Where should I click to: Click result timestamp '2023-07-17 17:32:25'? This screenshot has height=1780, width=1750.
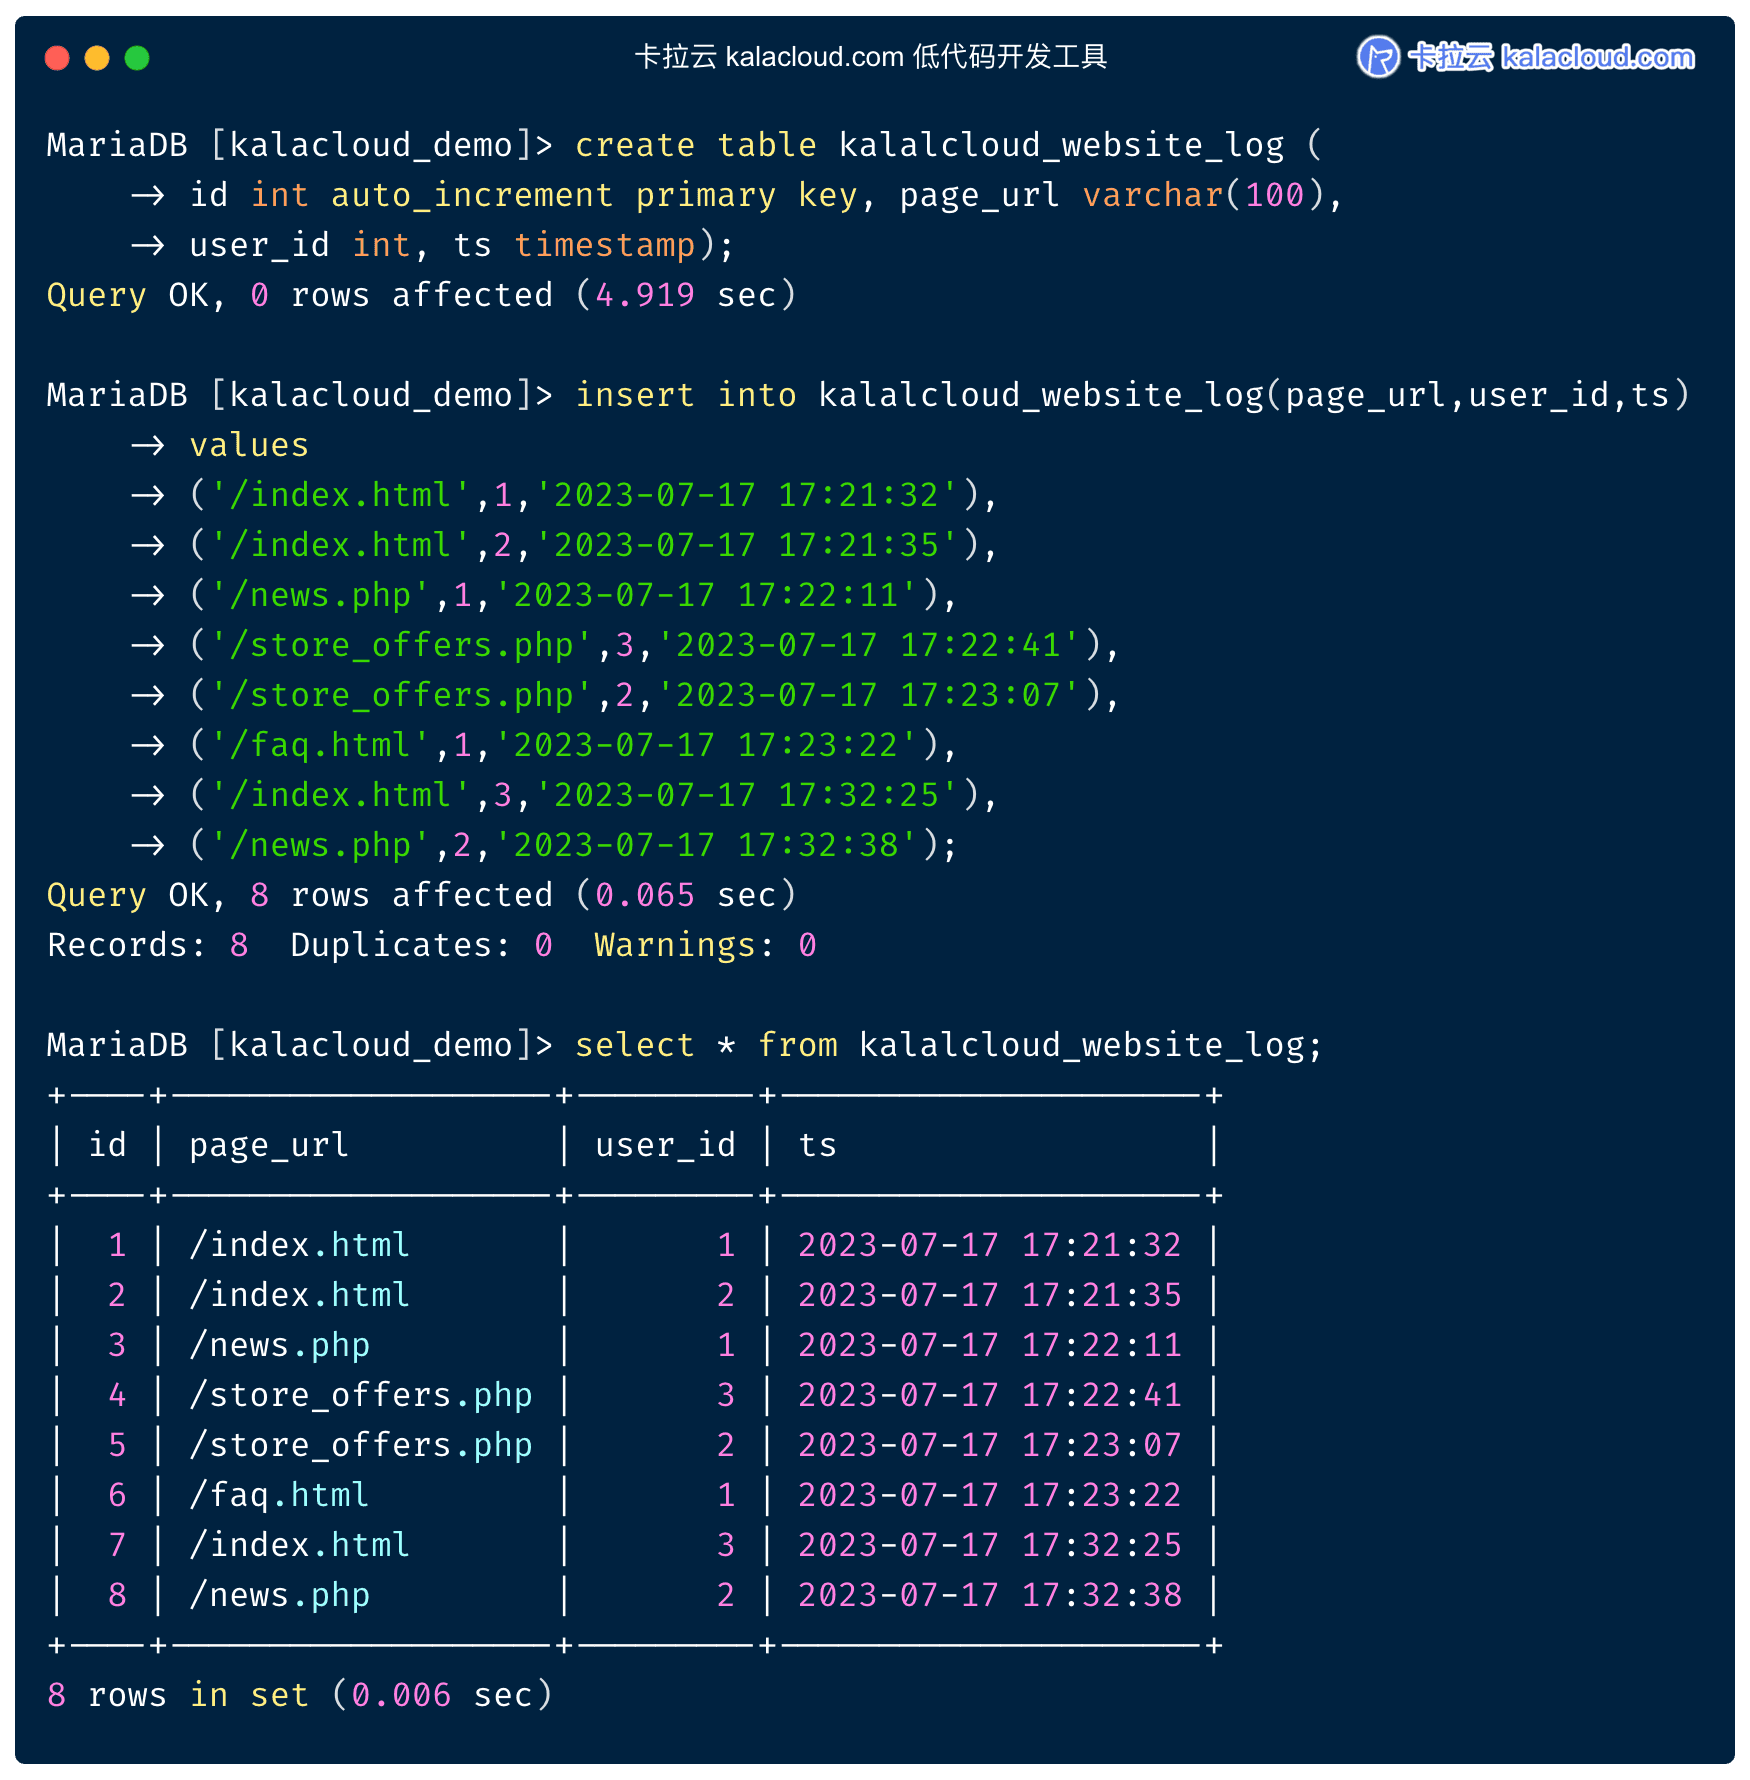(x=989, y=1545)
